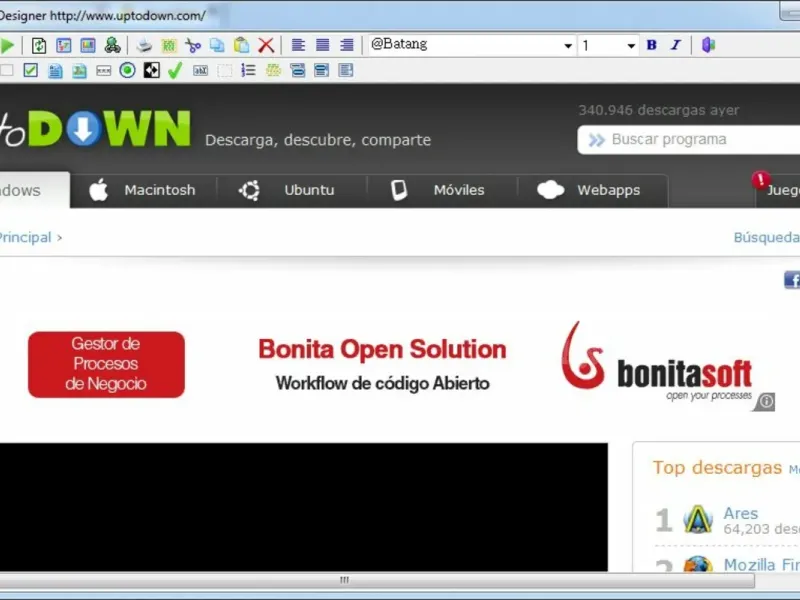Image resolution: width=800 pixels, height=600 pixels.
Task: Click the Buscar programa search field
Action: 689,140
